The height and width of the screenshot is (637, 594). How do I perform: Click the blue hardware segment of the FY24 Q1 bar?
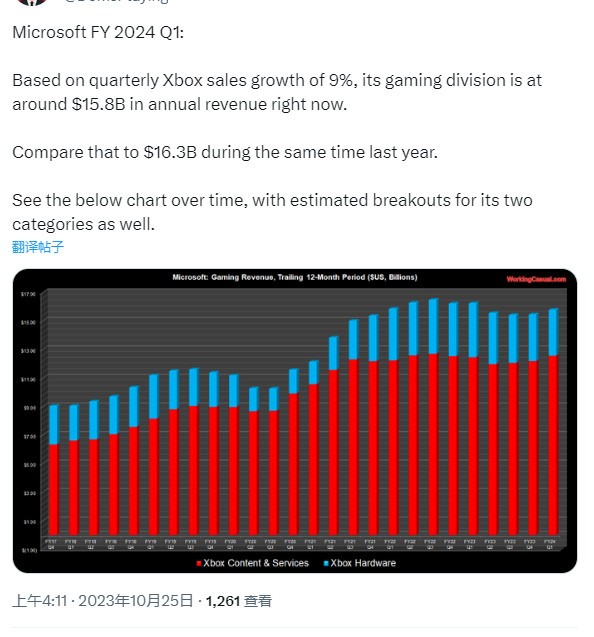pyautogui.click(x=553, y=332)
